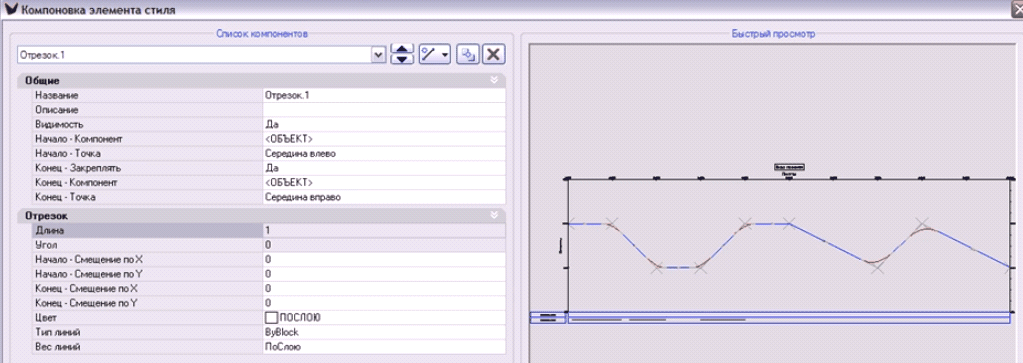Select the Видимость value Да

(384, 124)
